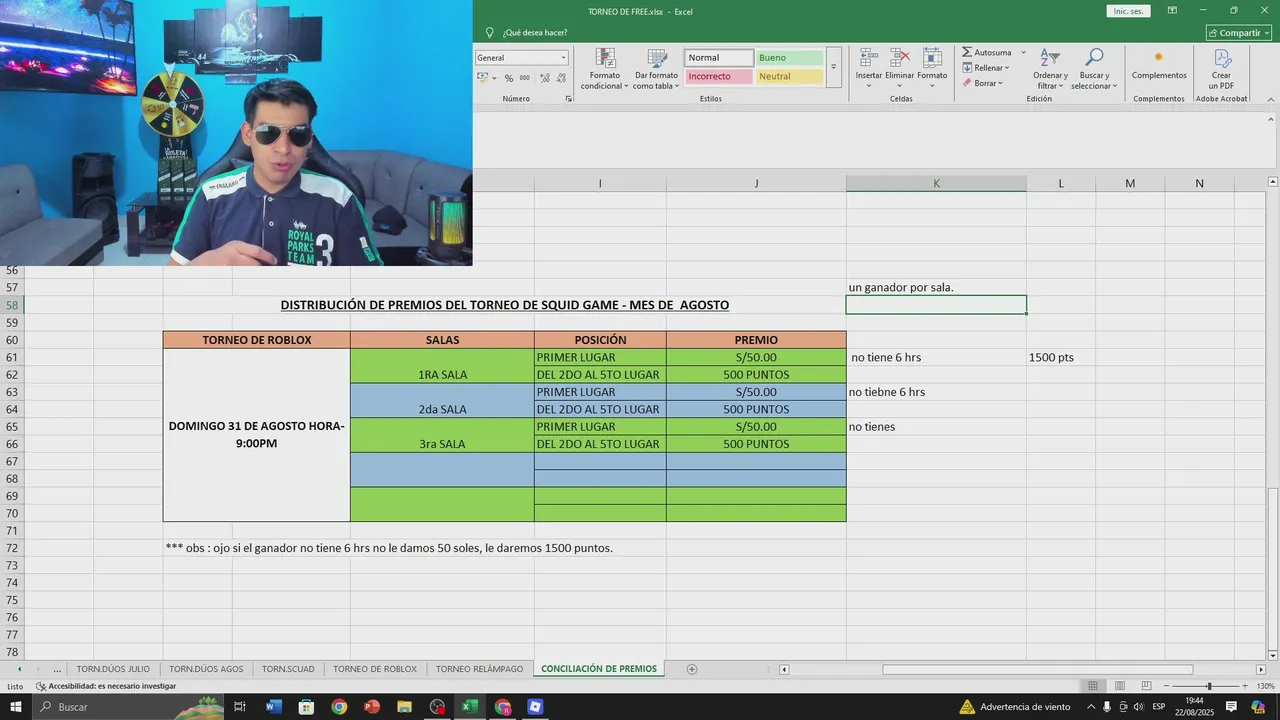This screenshot has width=1280, height=720.
Task: Apply the Bueno cell style
Action: [789, 58]
